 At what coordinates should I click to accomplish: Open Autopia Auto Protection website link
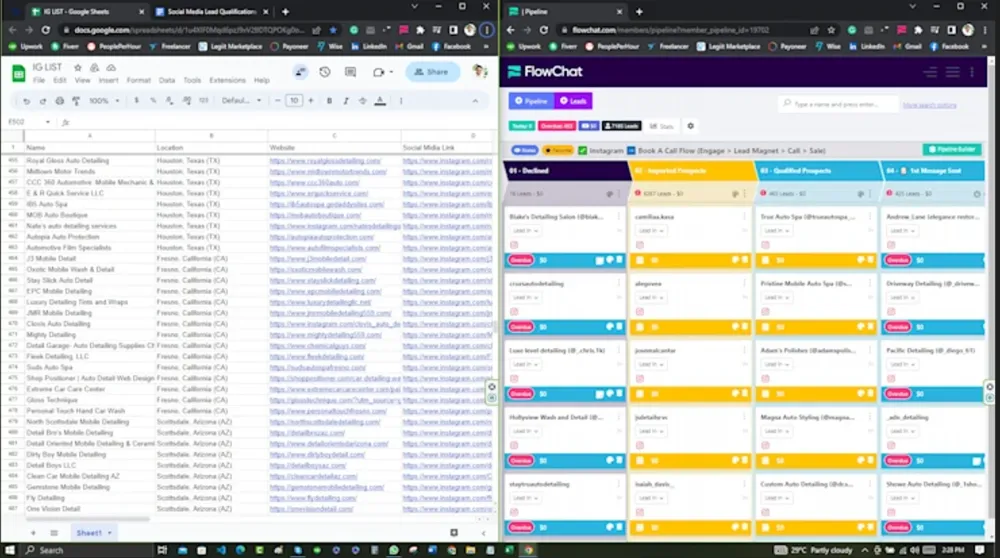(x=321, y=237)
